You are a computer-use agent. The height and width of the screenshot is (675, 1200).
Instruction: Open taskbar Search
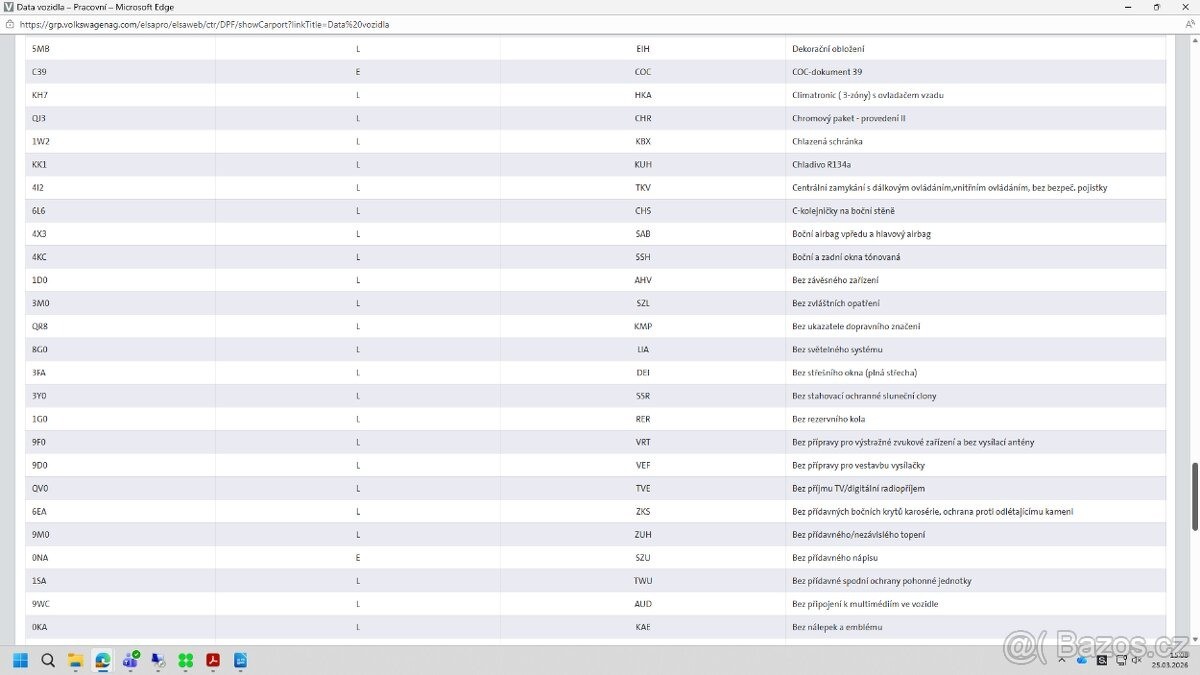48,660
